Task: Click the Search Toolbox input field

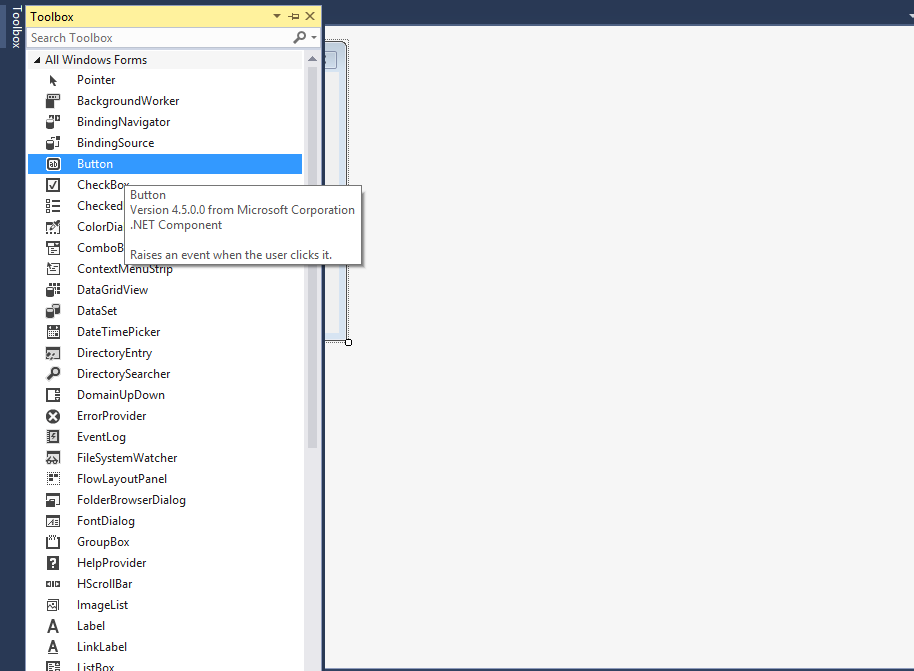Action: point(160,38)
